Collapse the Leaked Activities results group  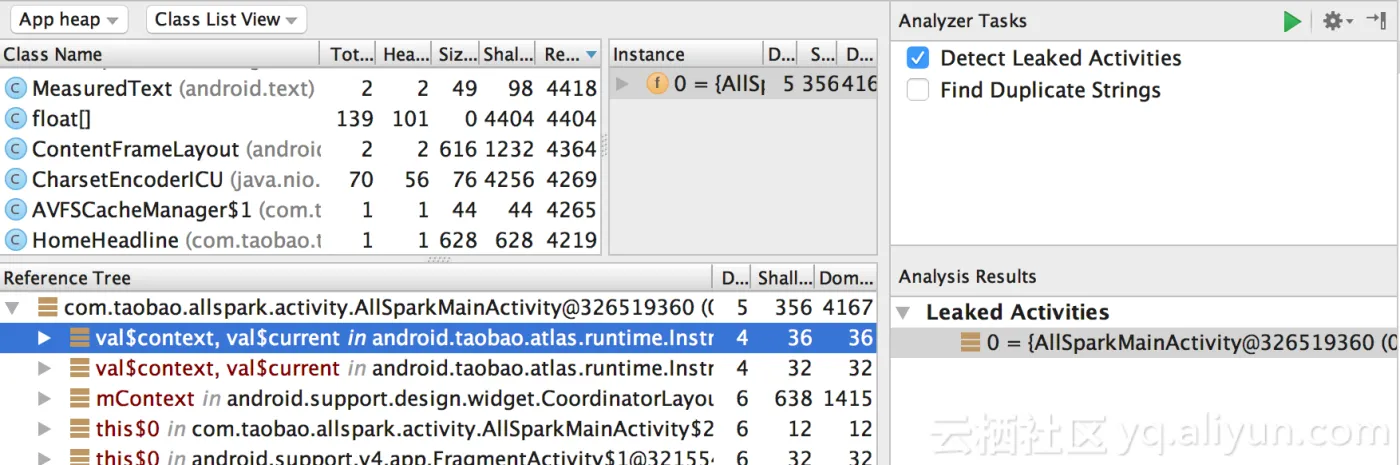click(x=903, y=313)
